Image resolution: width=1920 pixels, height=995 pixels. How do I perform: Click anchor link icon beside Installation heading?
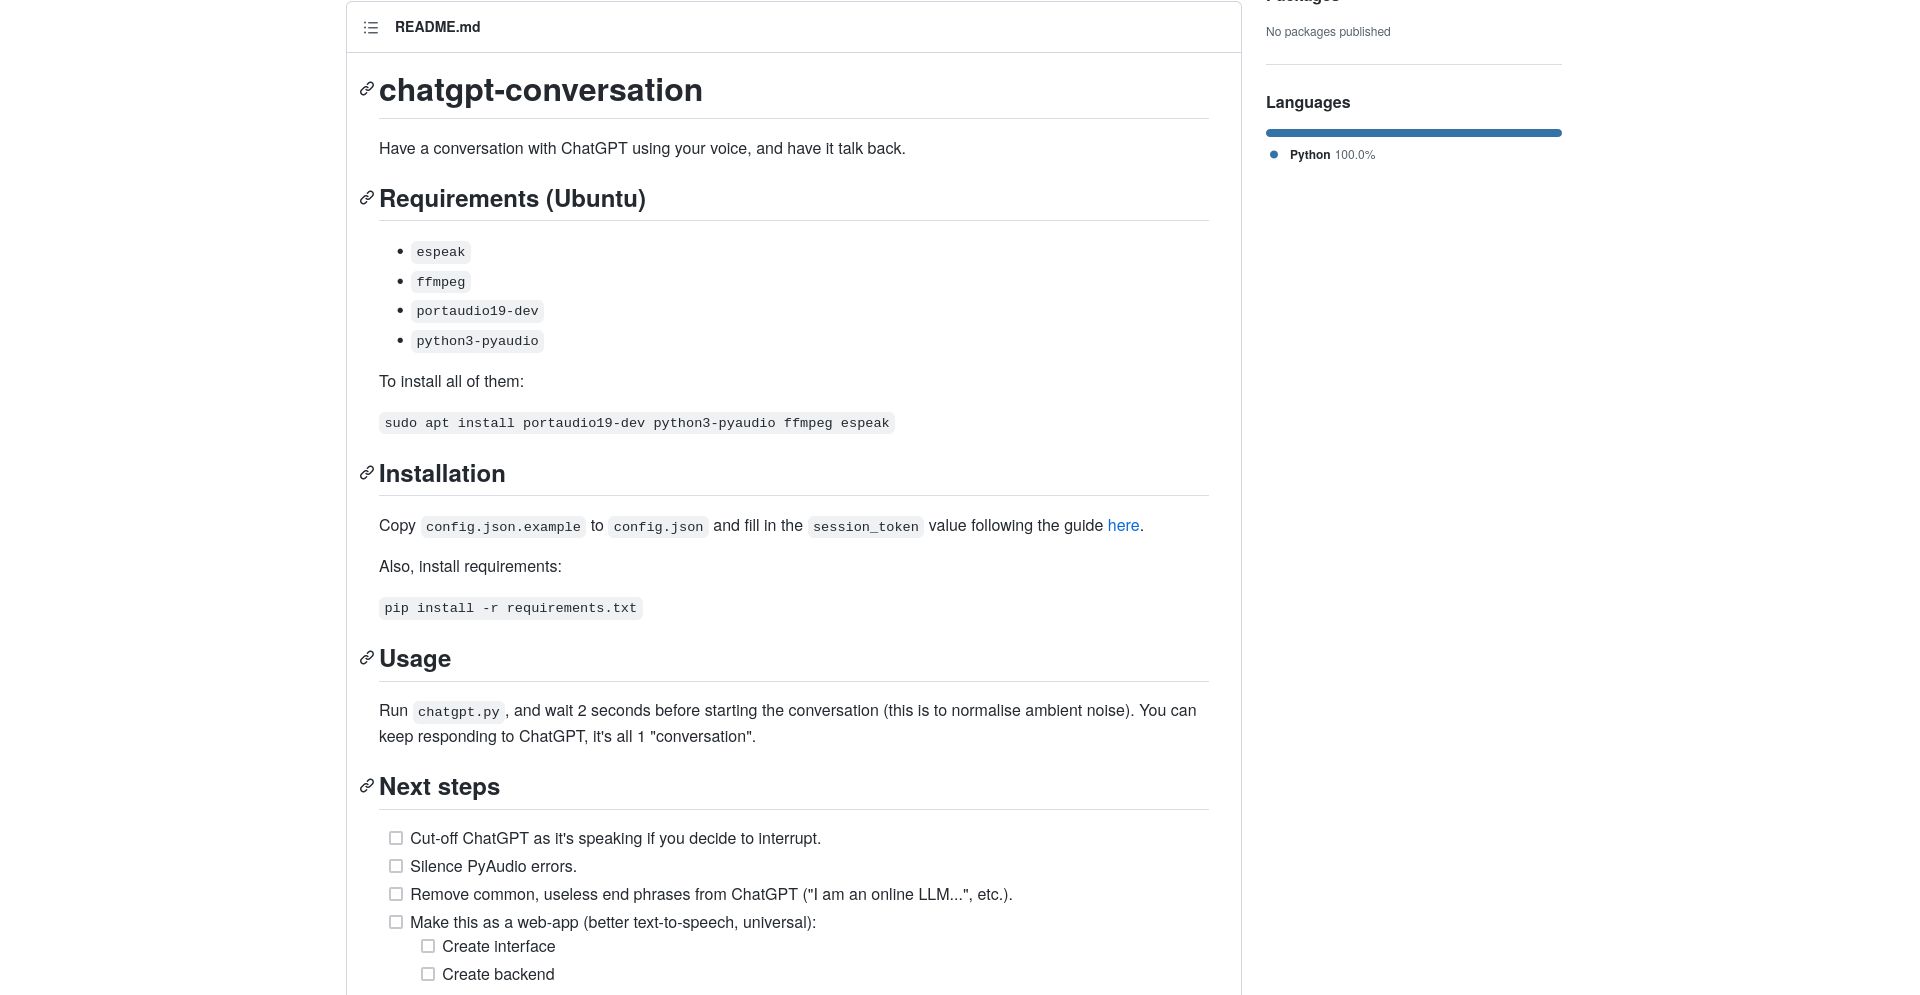point(367,474)
